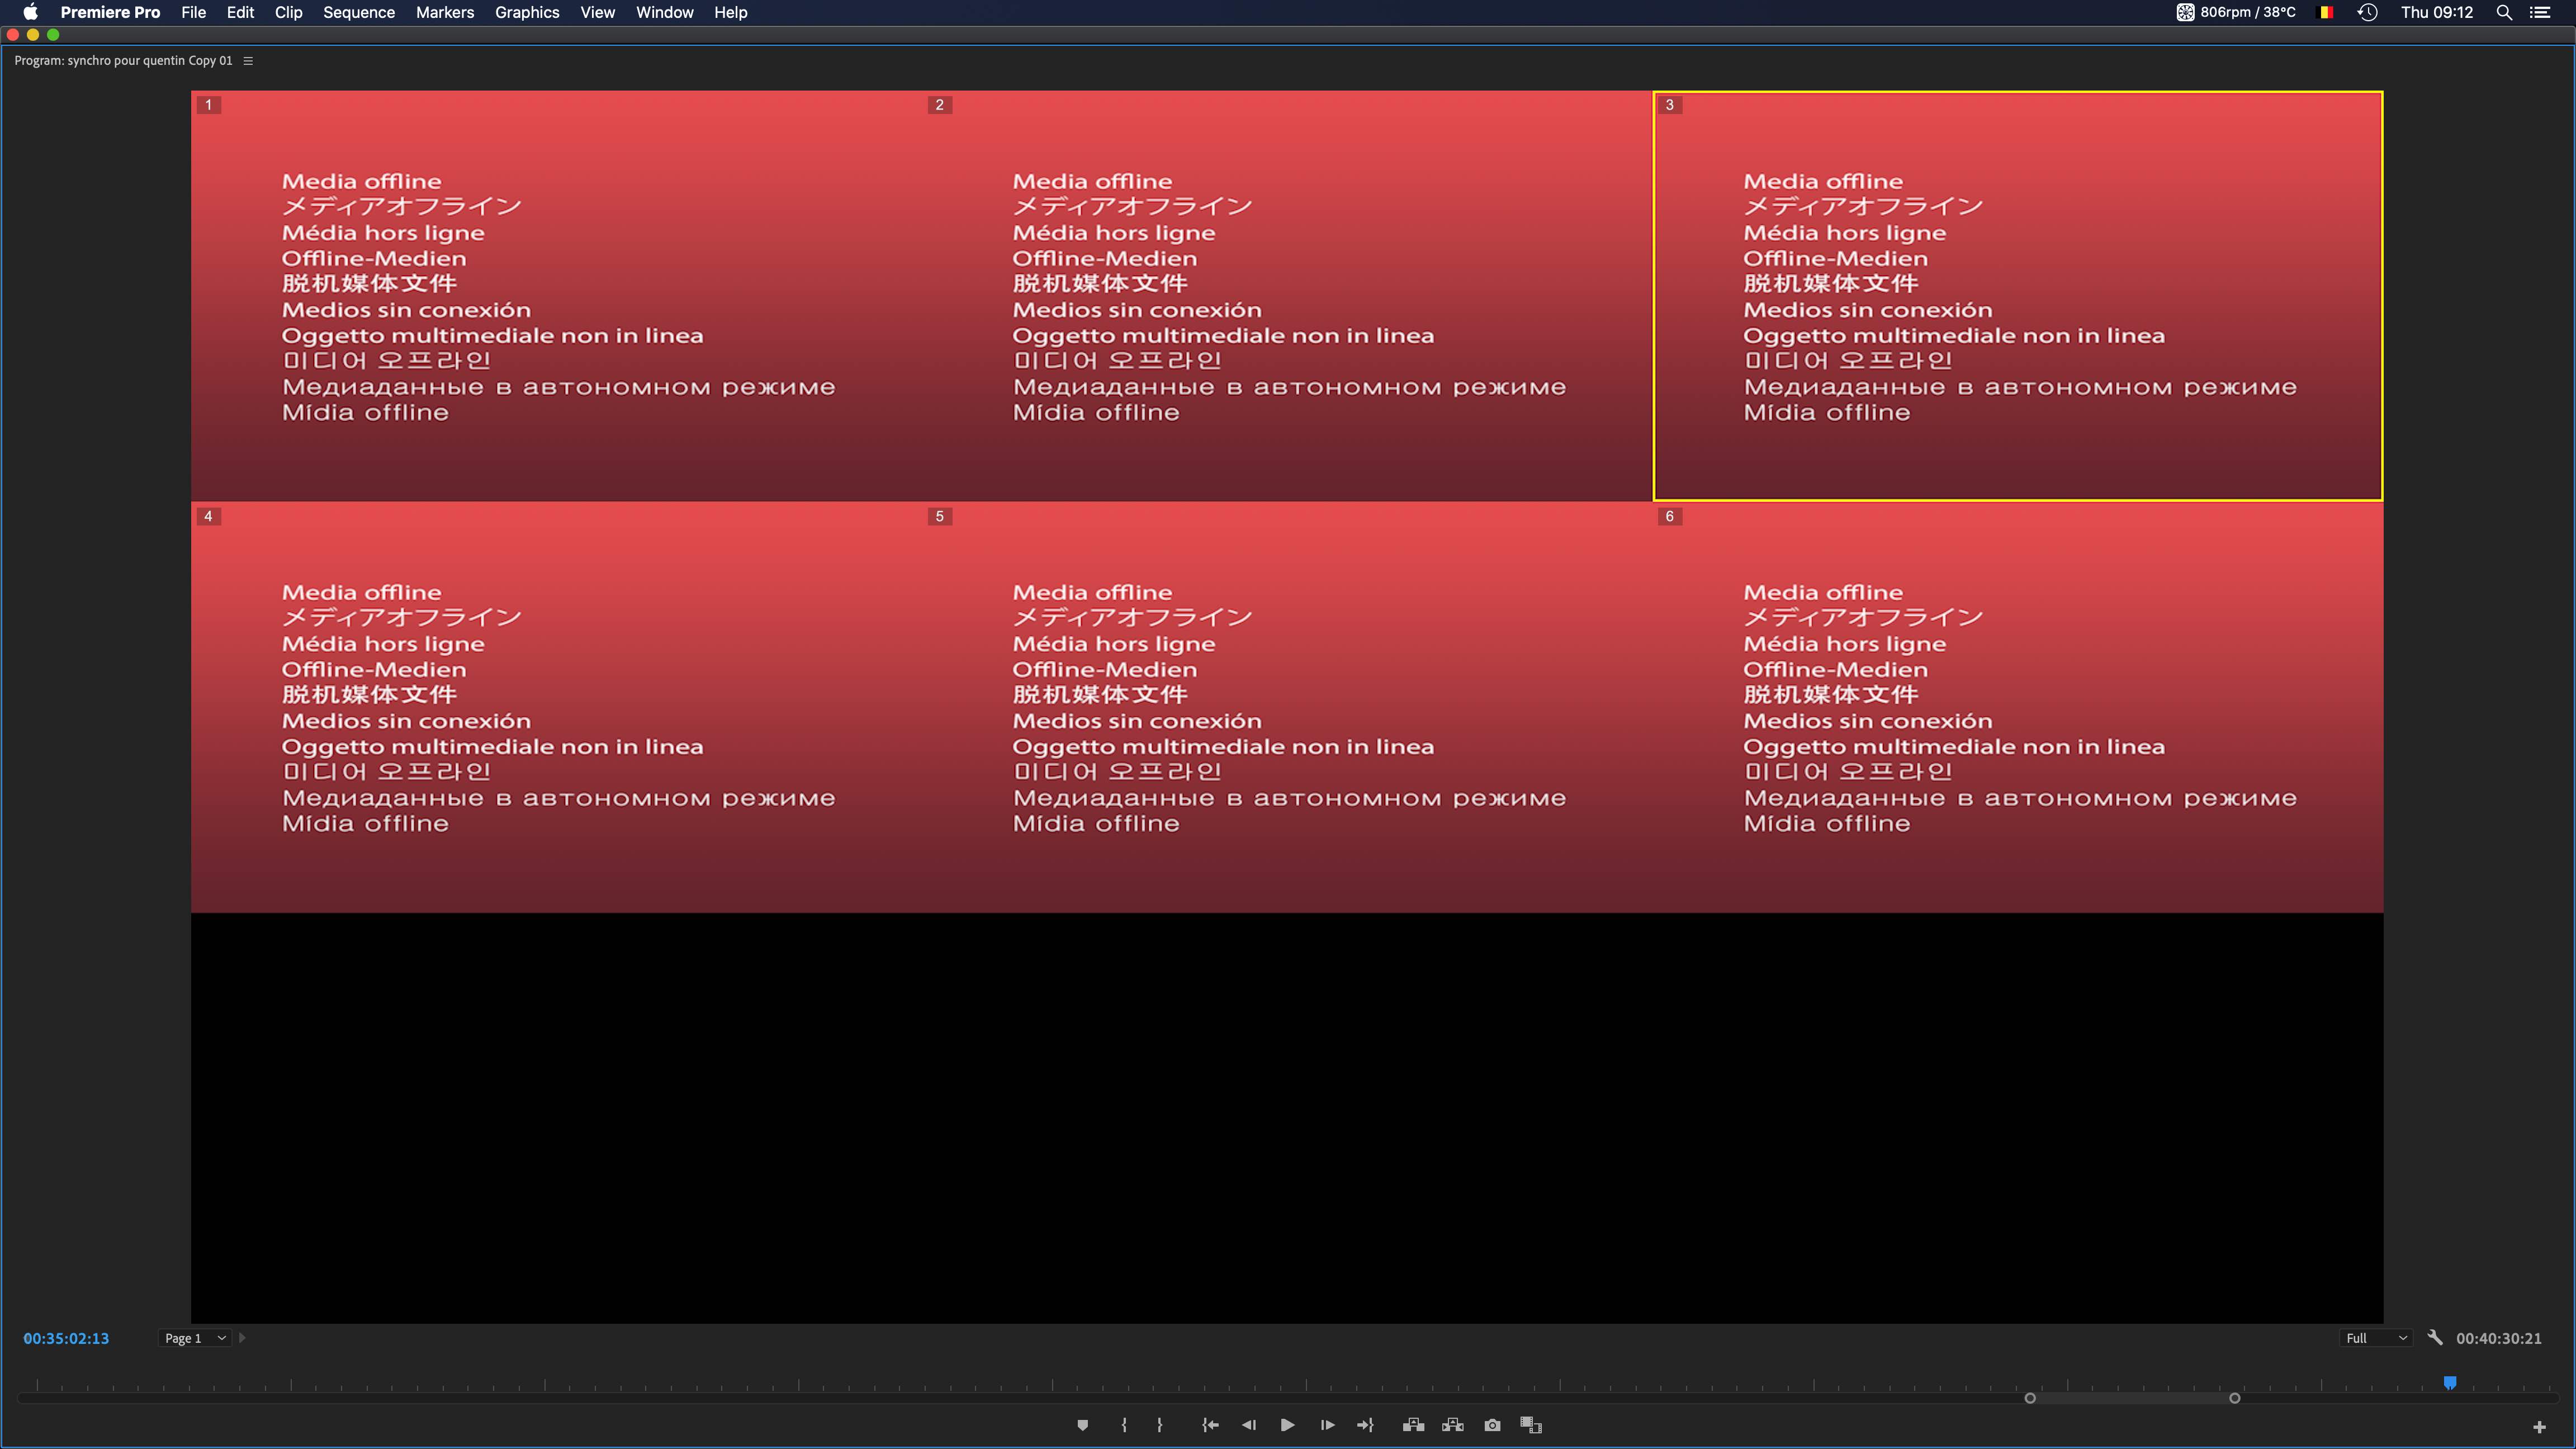
Task: Mark In point with the left brace icon
Action: pyautogui.click(x=1124, y=1425)
